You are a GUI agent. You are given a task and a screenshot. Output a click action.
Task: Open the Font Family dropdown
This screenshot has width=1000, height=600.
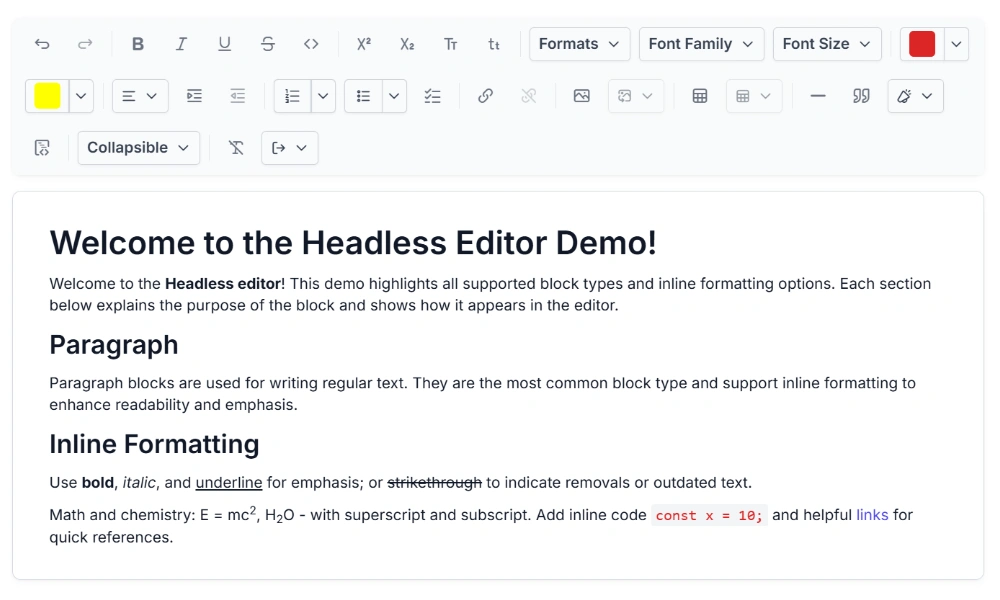(701, 44)
